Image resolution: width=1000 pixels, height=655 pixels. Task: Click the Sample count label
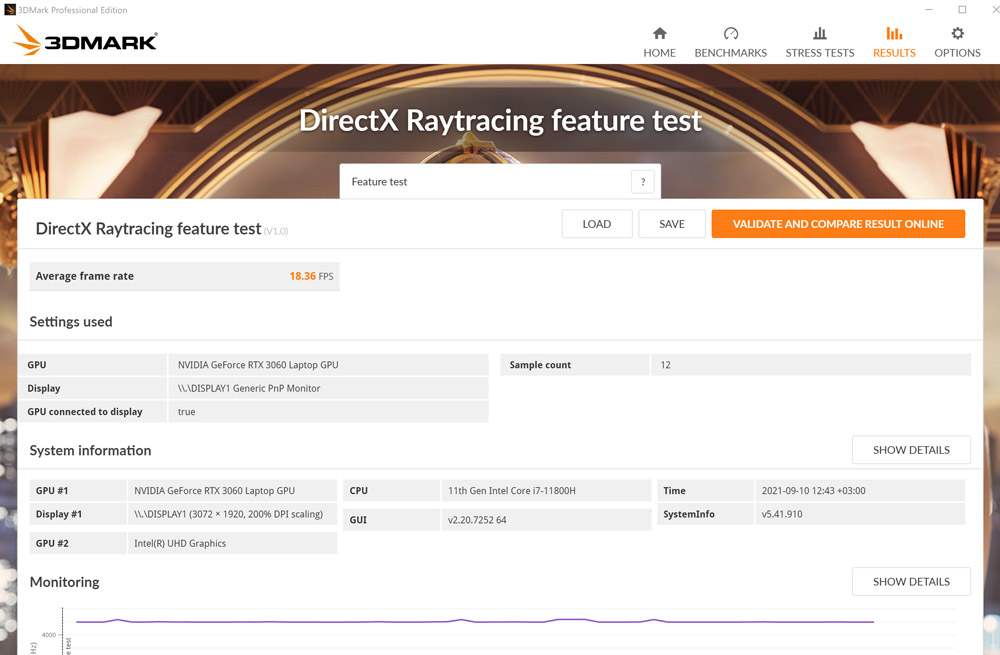pyautogui.click(x=540, y=365)
